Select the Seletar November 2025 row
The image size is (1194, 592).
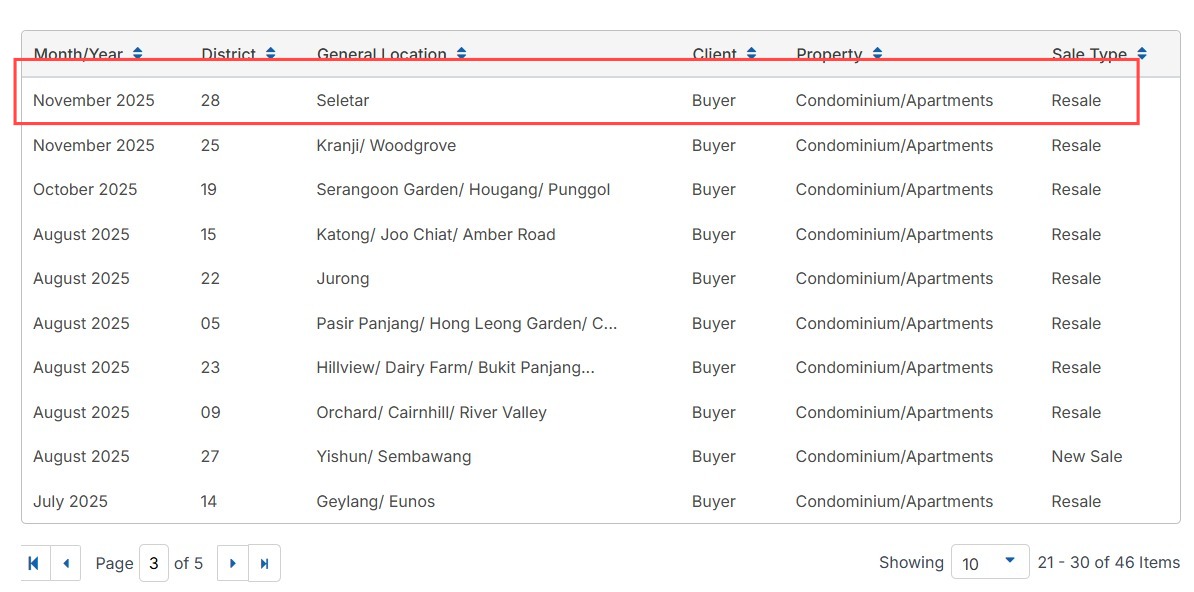(x=601, y=101)
